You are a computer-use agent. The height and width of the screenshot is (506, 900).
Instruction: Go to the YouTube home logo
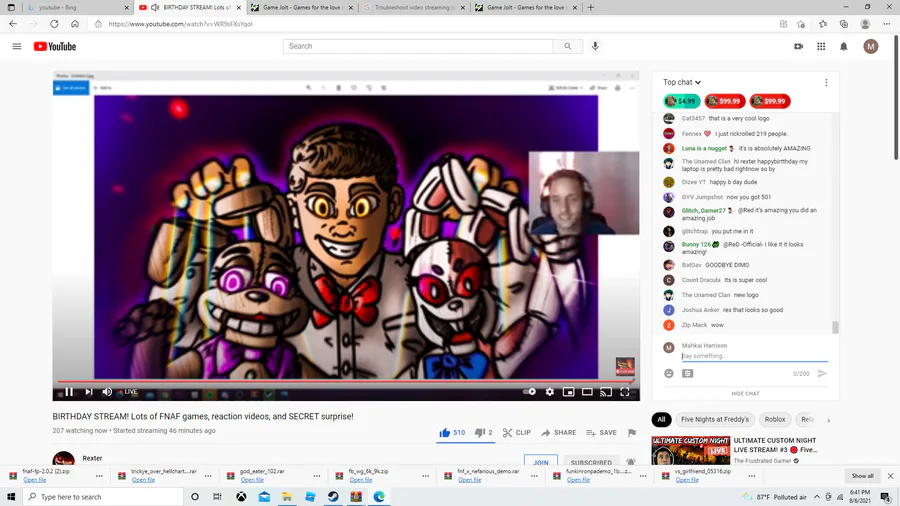(x=55, y=46)
